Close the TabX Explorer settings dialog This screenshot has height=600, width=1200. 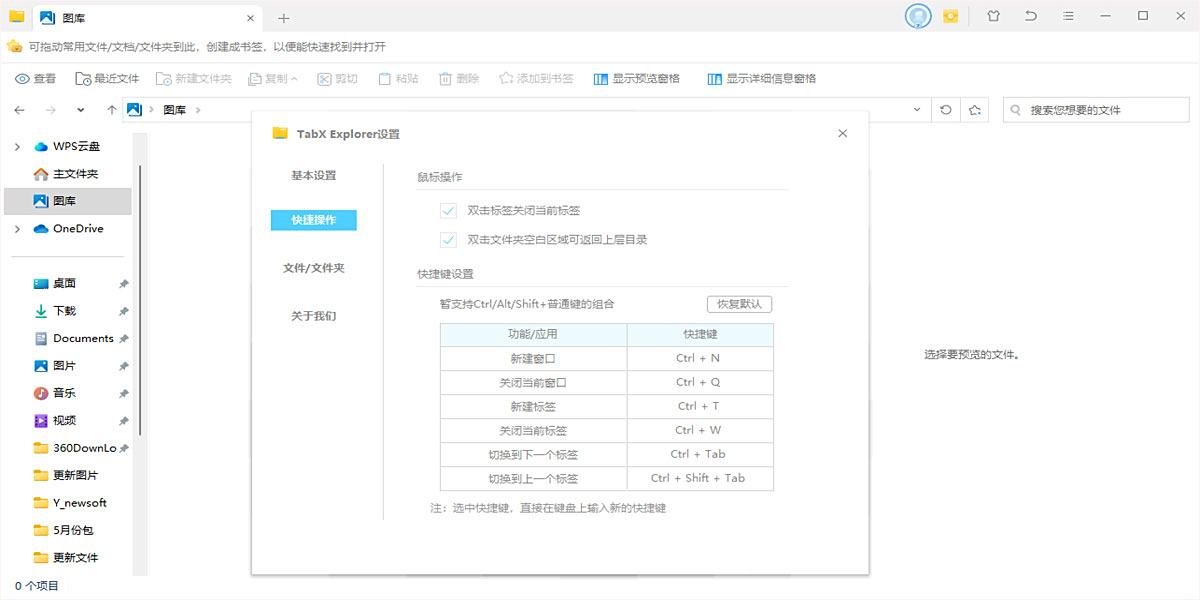point(842,133)
